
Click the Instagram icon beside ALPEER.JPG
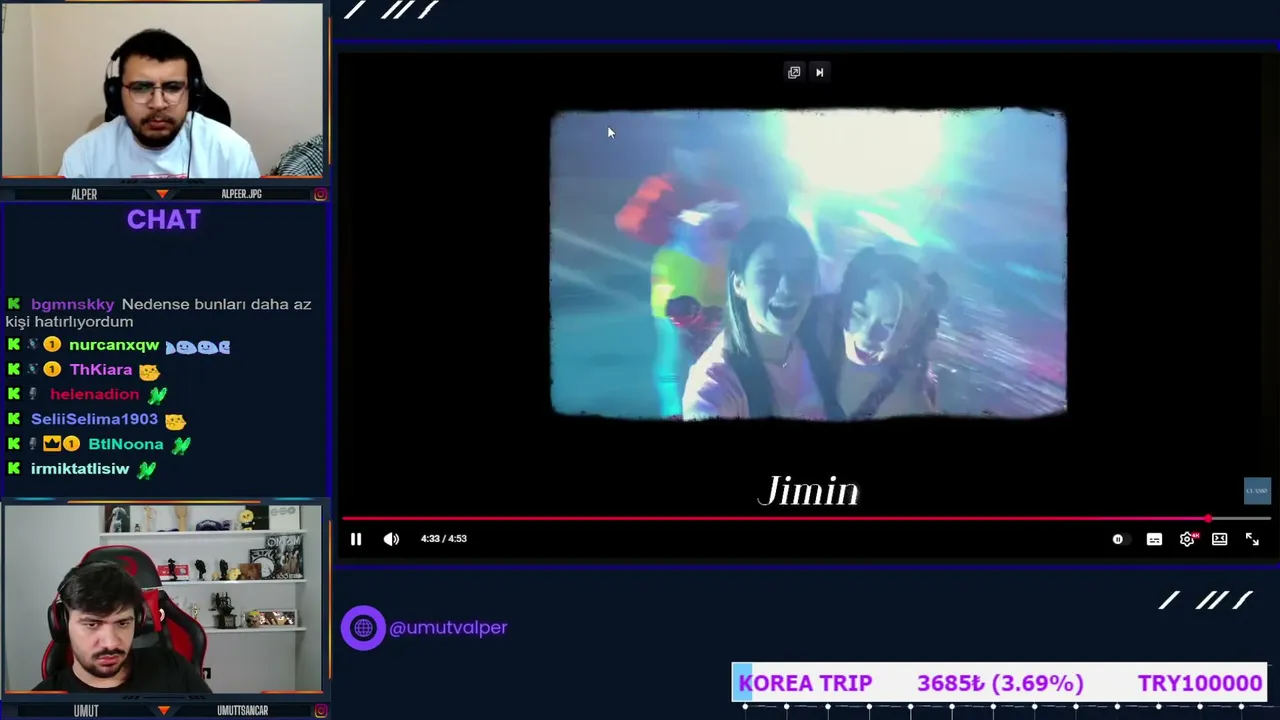(320, 194)
